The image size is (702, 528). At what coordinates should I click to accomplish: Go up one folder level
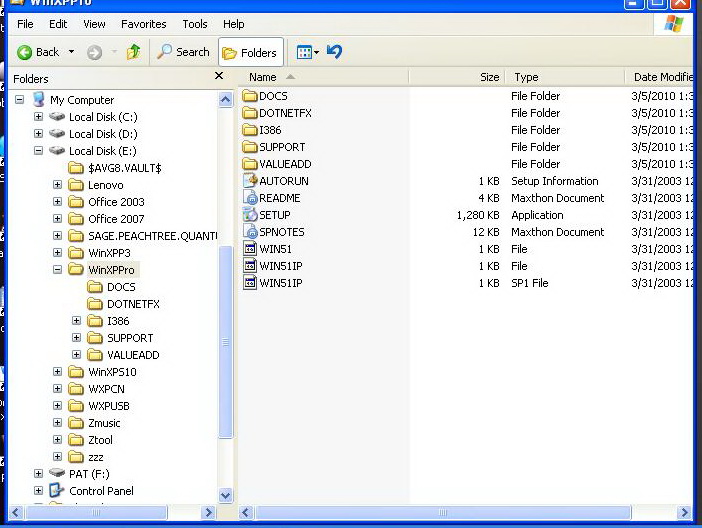133,52
